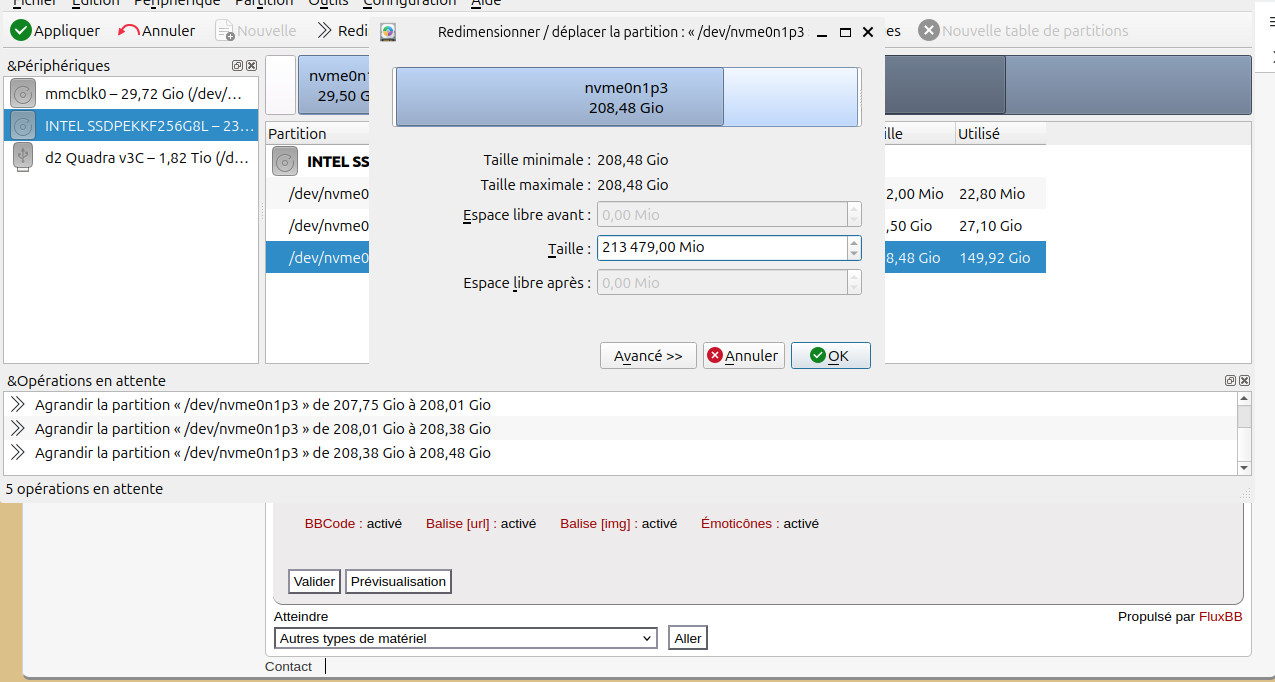1275x682 pixels.
Task: Click the 5 opérations en attente status
Action: pos(84,489)
